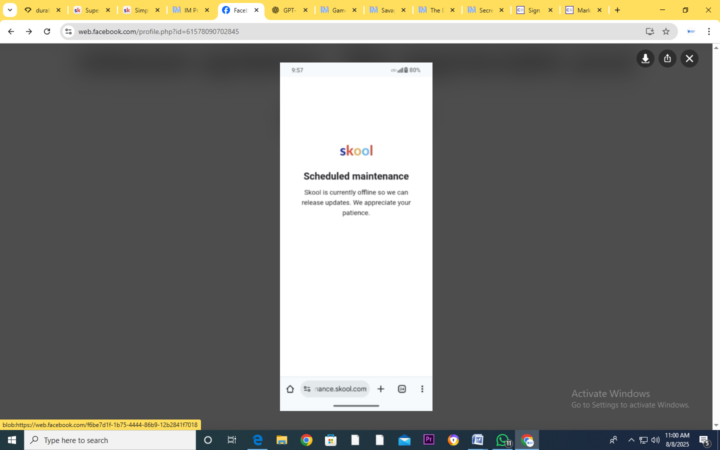The height and width of the screenshot is (450, 720).
Task: Open the site information icon in address bar
Action: (x=68, y=31)
